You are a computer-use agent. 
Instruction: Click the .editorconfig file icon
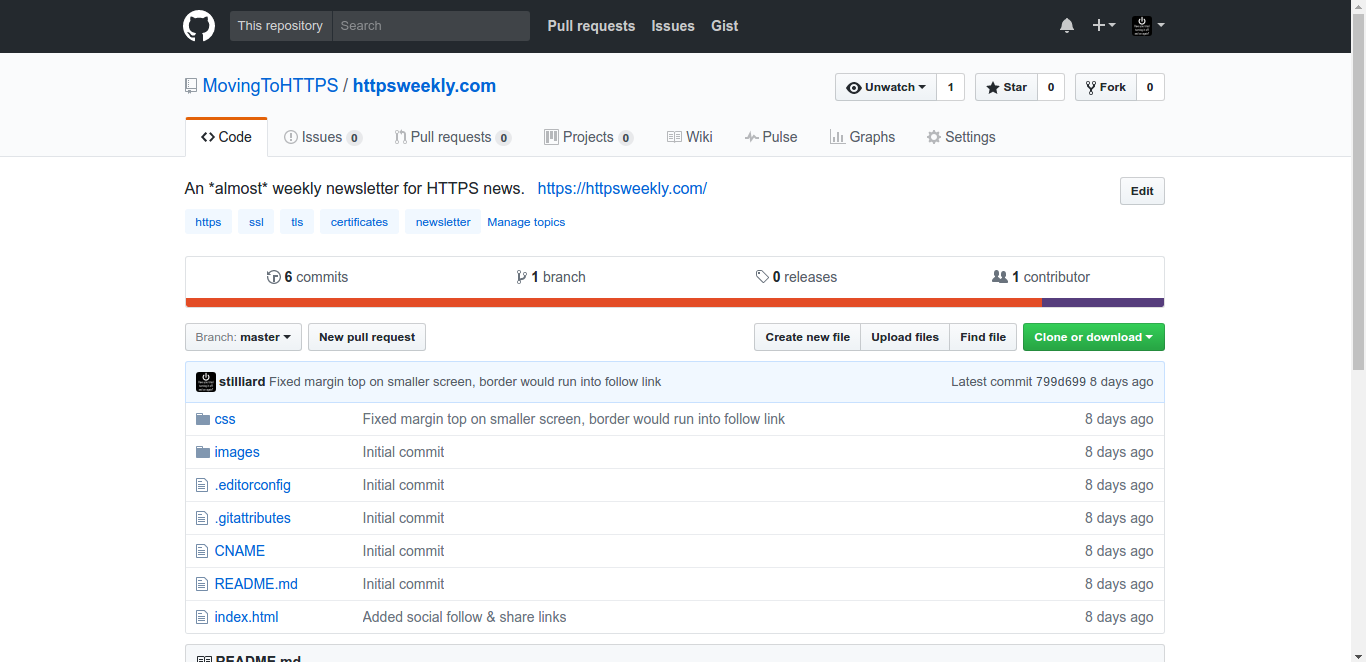pyautogui.click(x=202, y=485)
